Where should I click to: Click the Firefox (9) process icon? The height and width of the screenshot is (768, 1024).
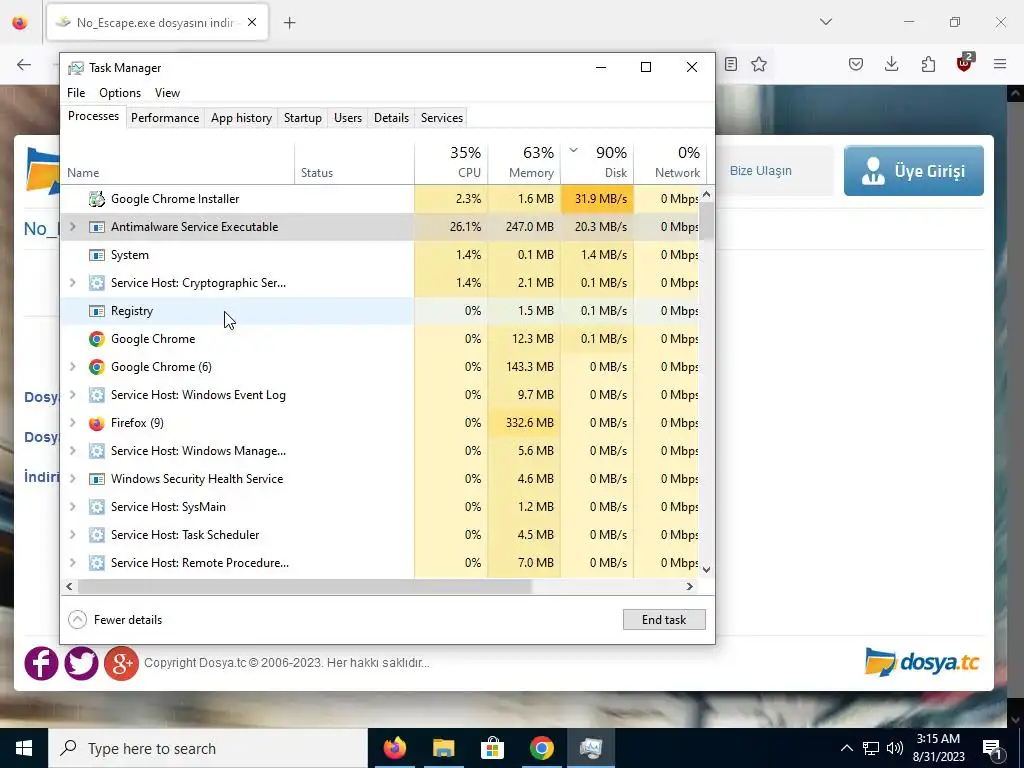pyautogui.click(x=97, y=423)
